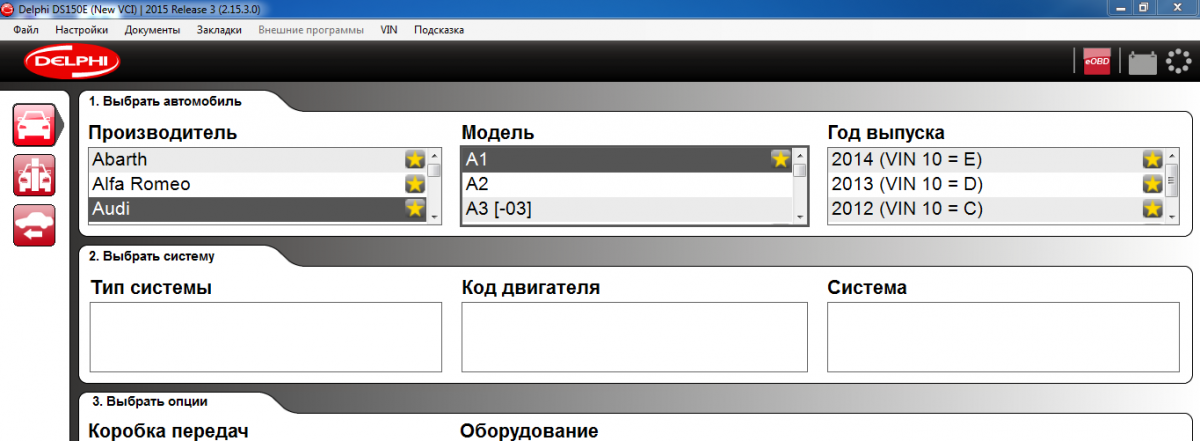Select year 2014 (VIN 10 = E)
Screen dimensions: 1200x441
pos(996,159)
